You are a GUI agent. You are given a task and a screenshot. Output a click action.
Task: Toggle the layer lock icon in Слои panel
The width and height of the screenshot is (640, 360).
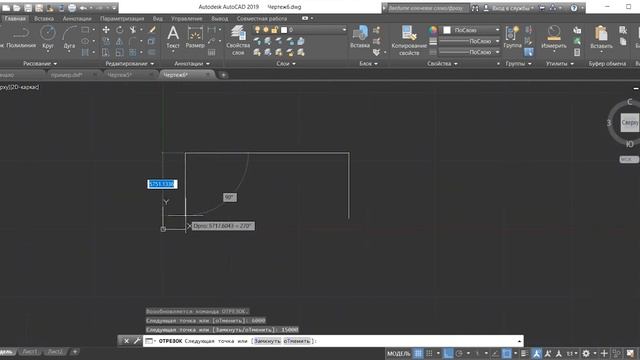[275, 30]
